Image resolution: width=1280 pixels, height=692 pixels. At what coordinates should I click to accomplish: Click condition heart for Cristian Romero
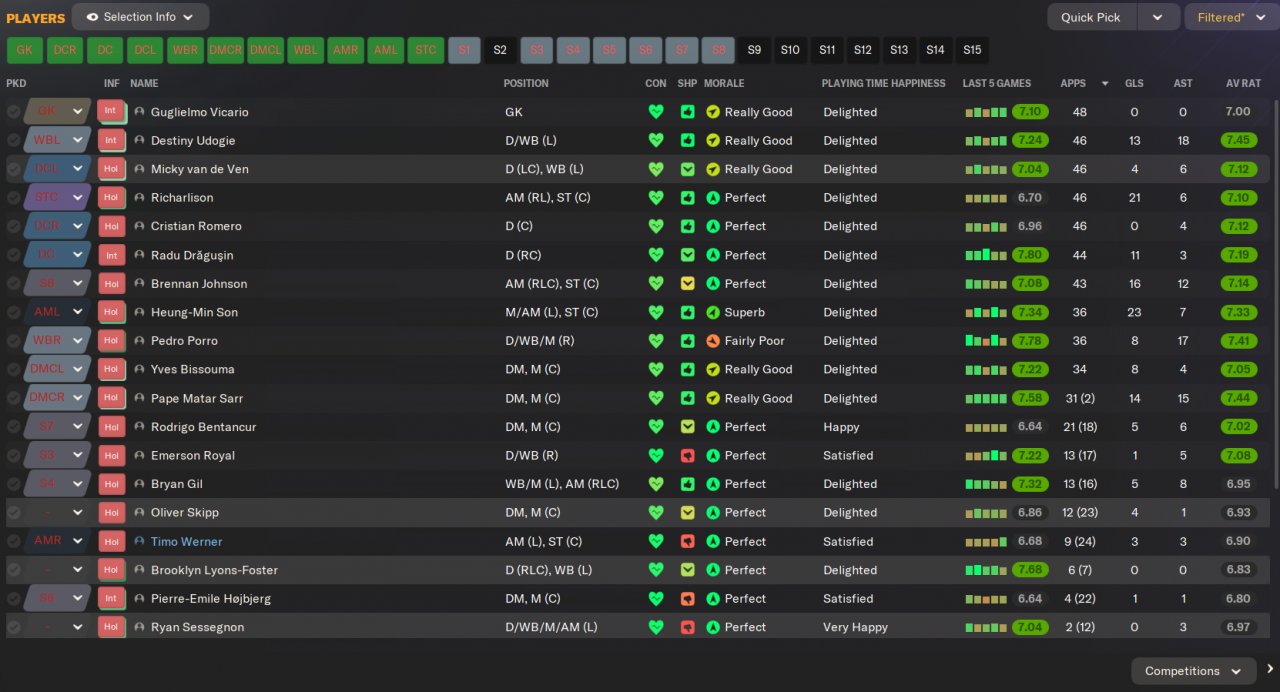(656, 226)
